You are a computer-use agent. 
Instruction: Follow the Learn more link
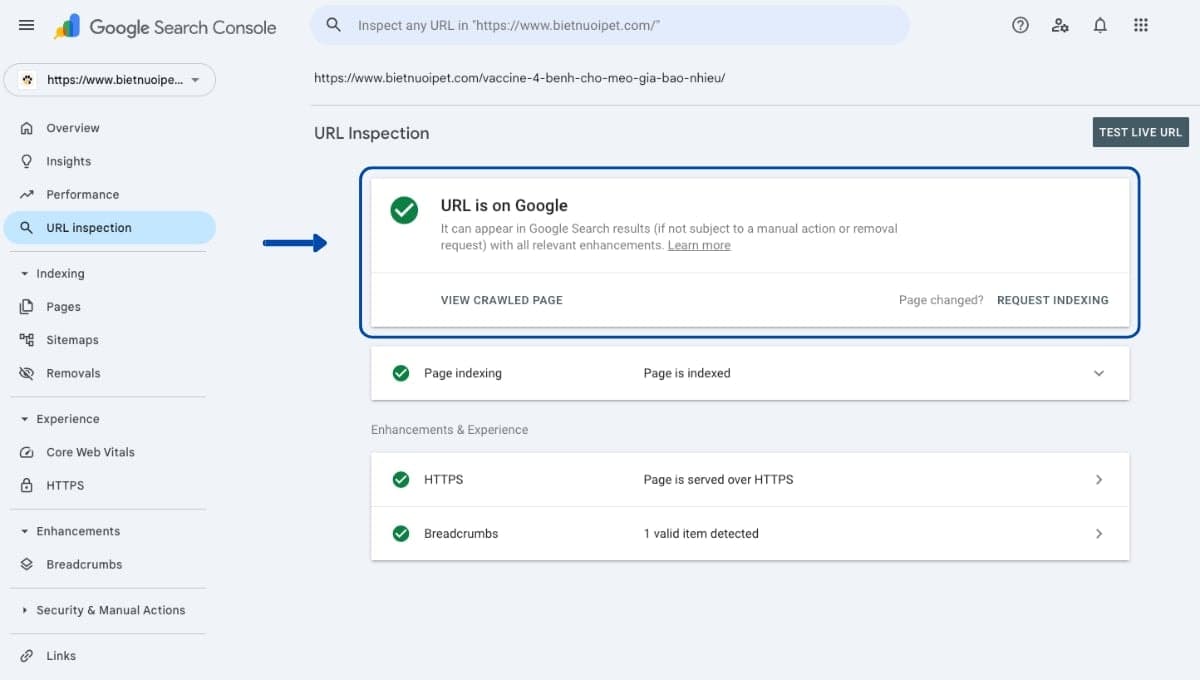point(699,245)
